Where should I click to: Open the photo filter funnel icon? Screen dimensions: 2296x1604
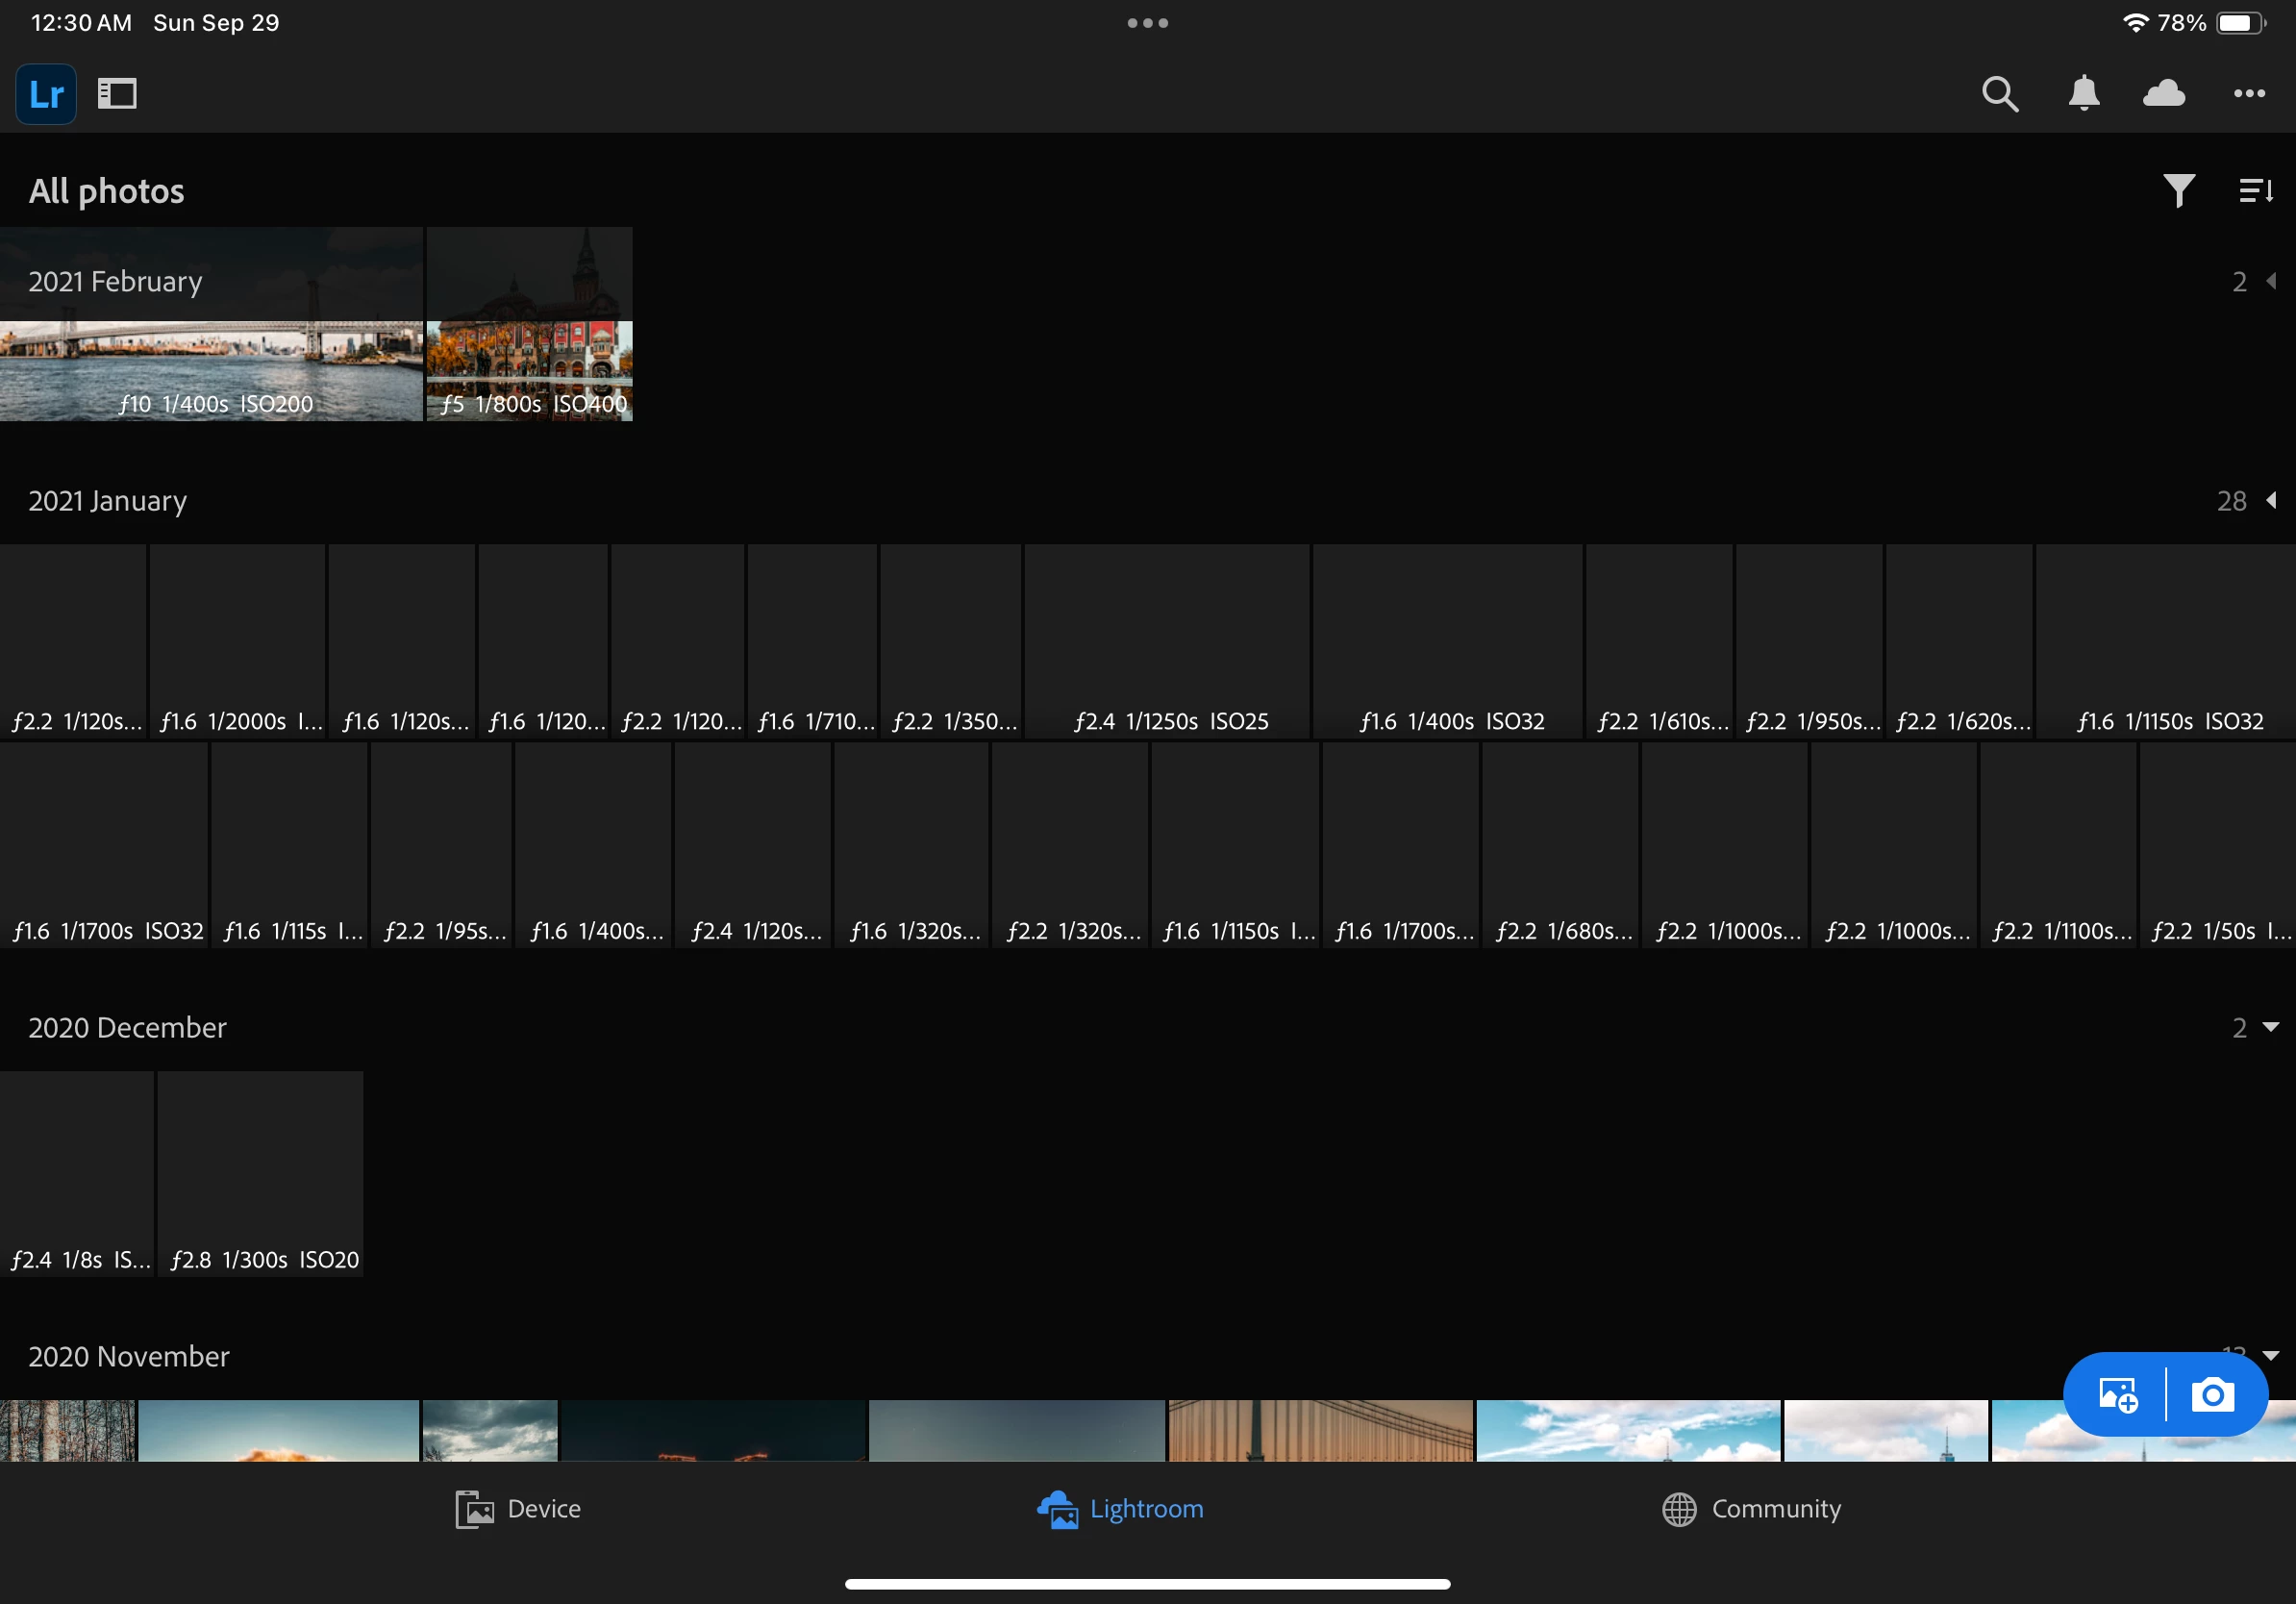click(x=2178, y=190)
